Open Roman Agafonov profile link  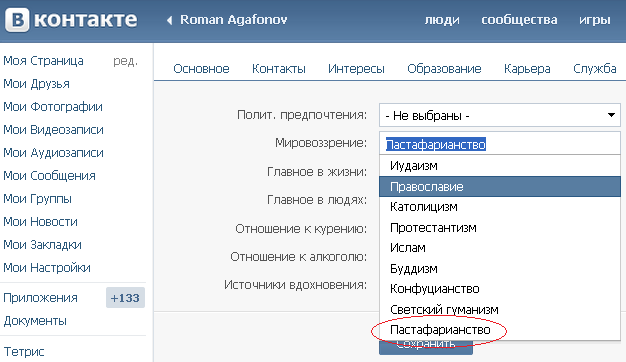coord(234,20)
